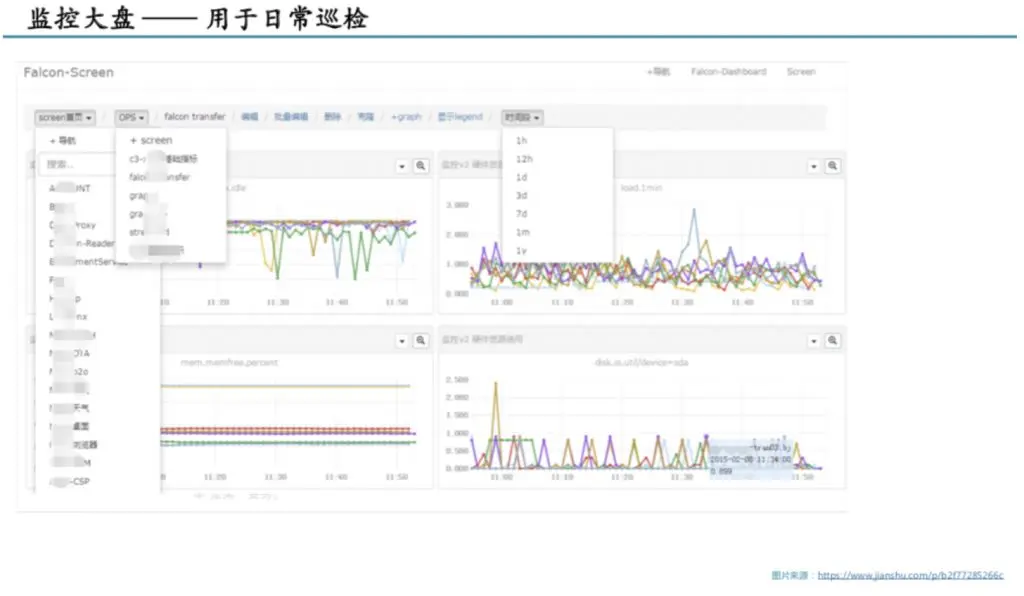Select the 1h time range
The width and height of the screenshot is (1024, 596).
[x=521, y=140]
